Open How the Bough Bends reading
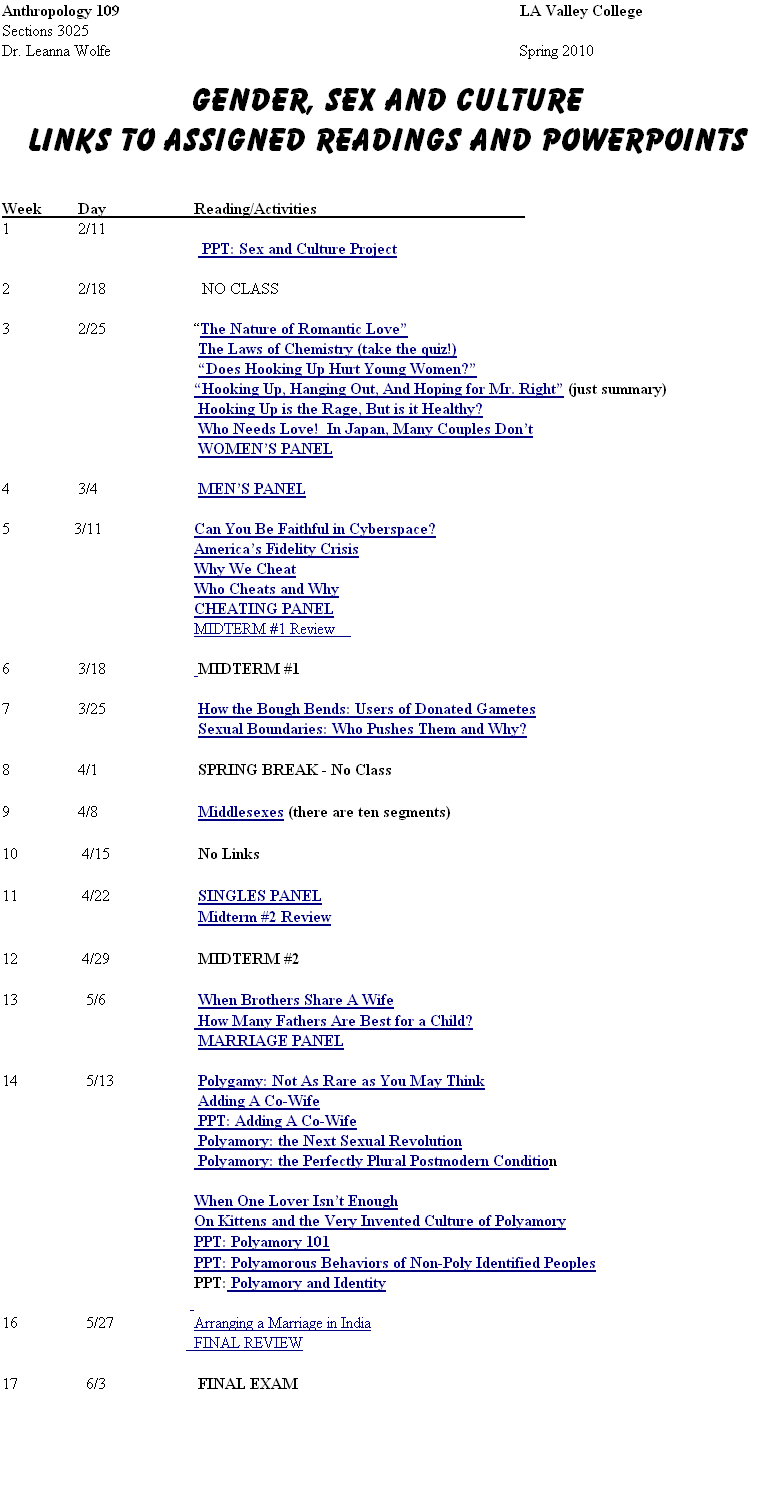This screenshot has width=767, height=1503. click(367, 709)
